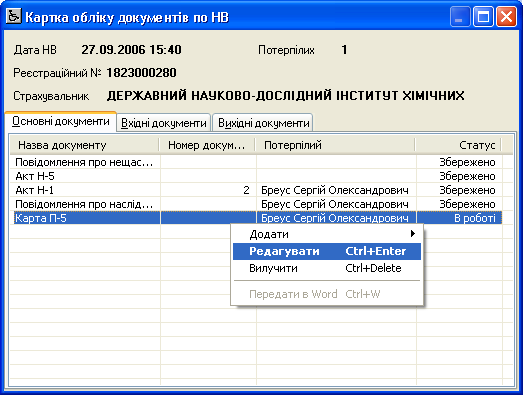Click the application icon in the title bar

click(14, 16)
